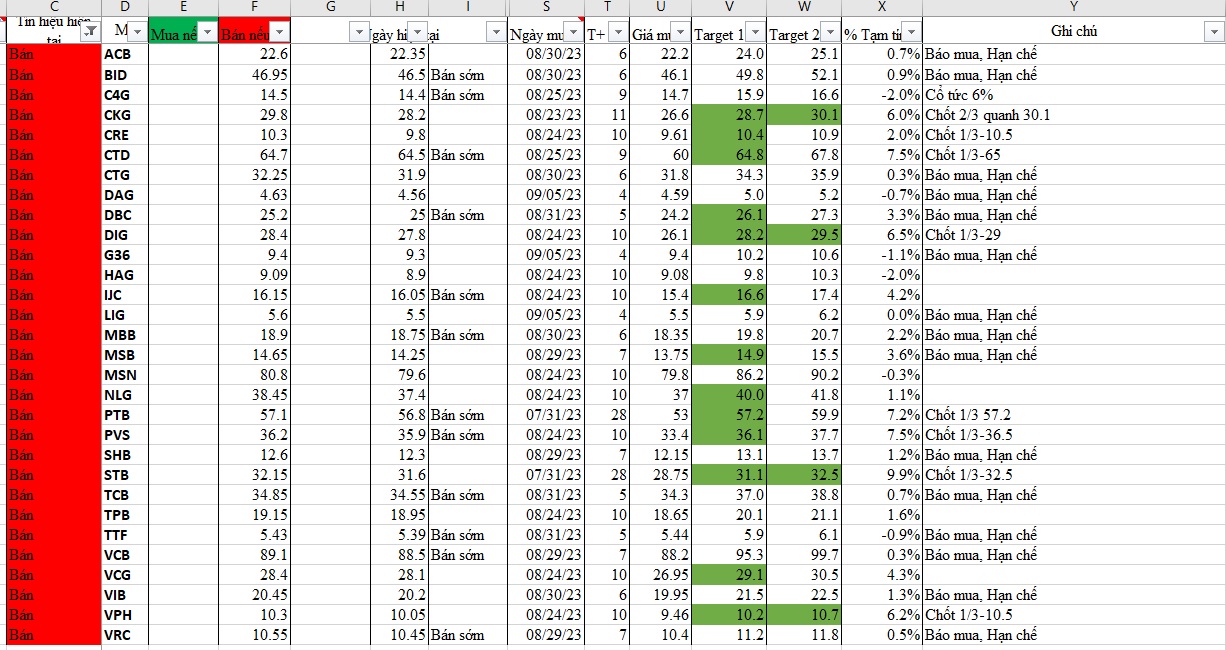Select column U by its header letter
The image size is (1226, 650).
[661, 8]
